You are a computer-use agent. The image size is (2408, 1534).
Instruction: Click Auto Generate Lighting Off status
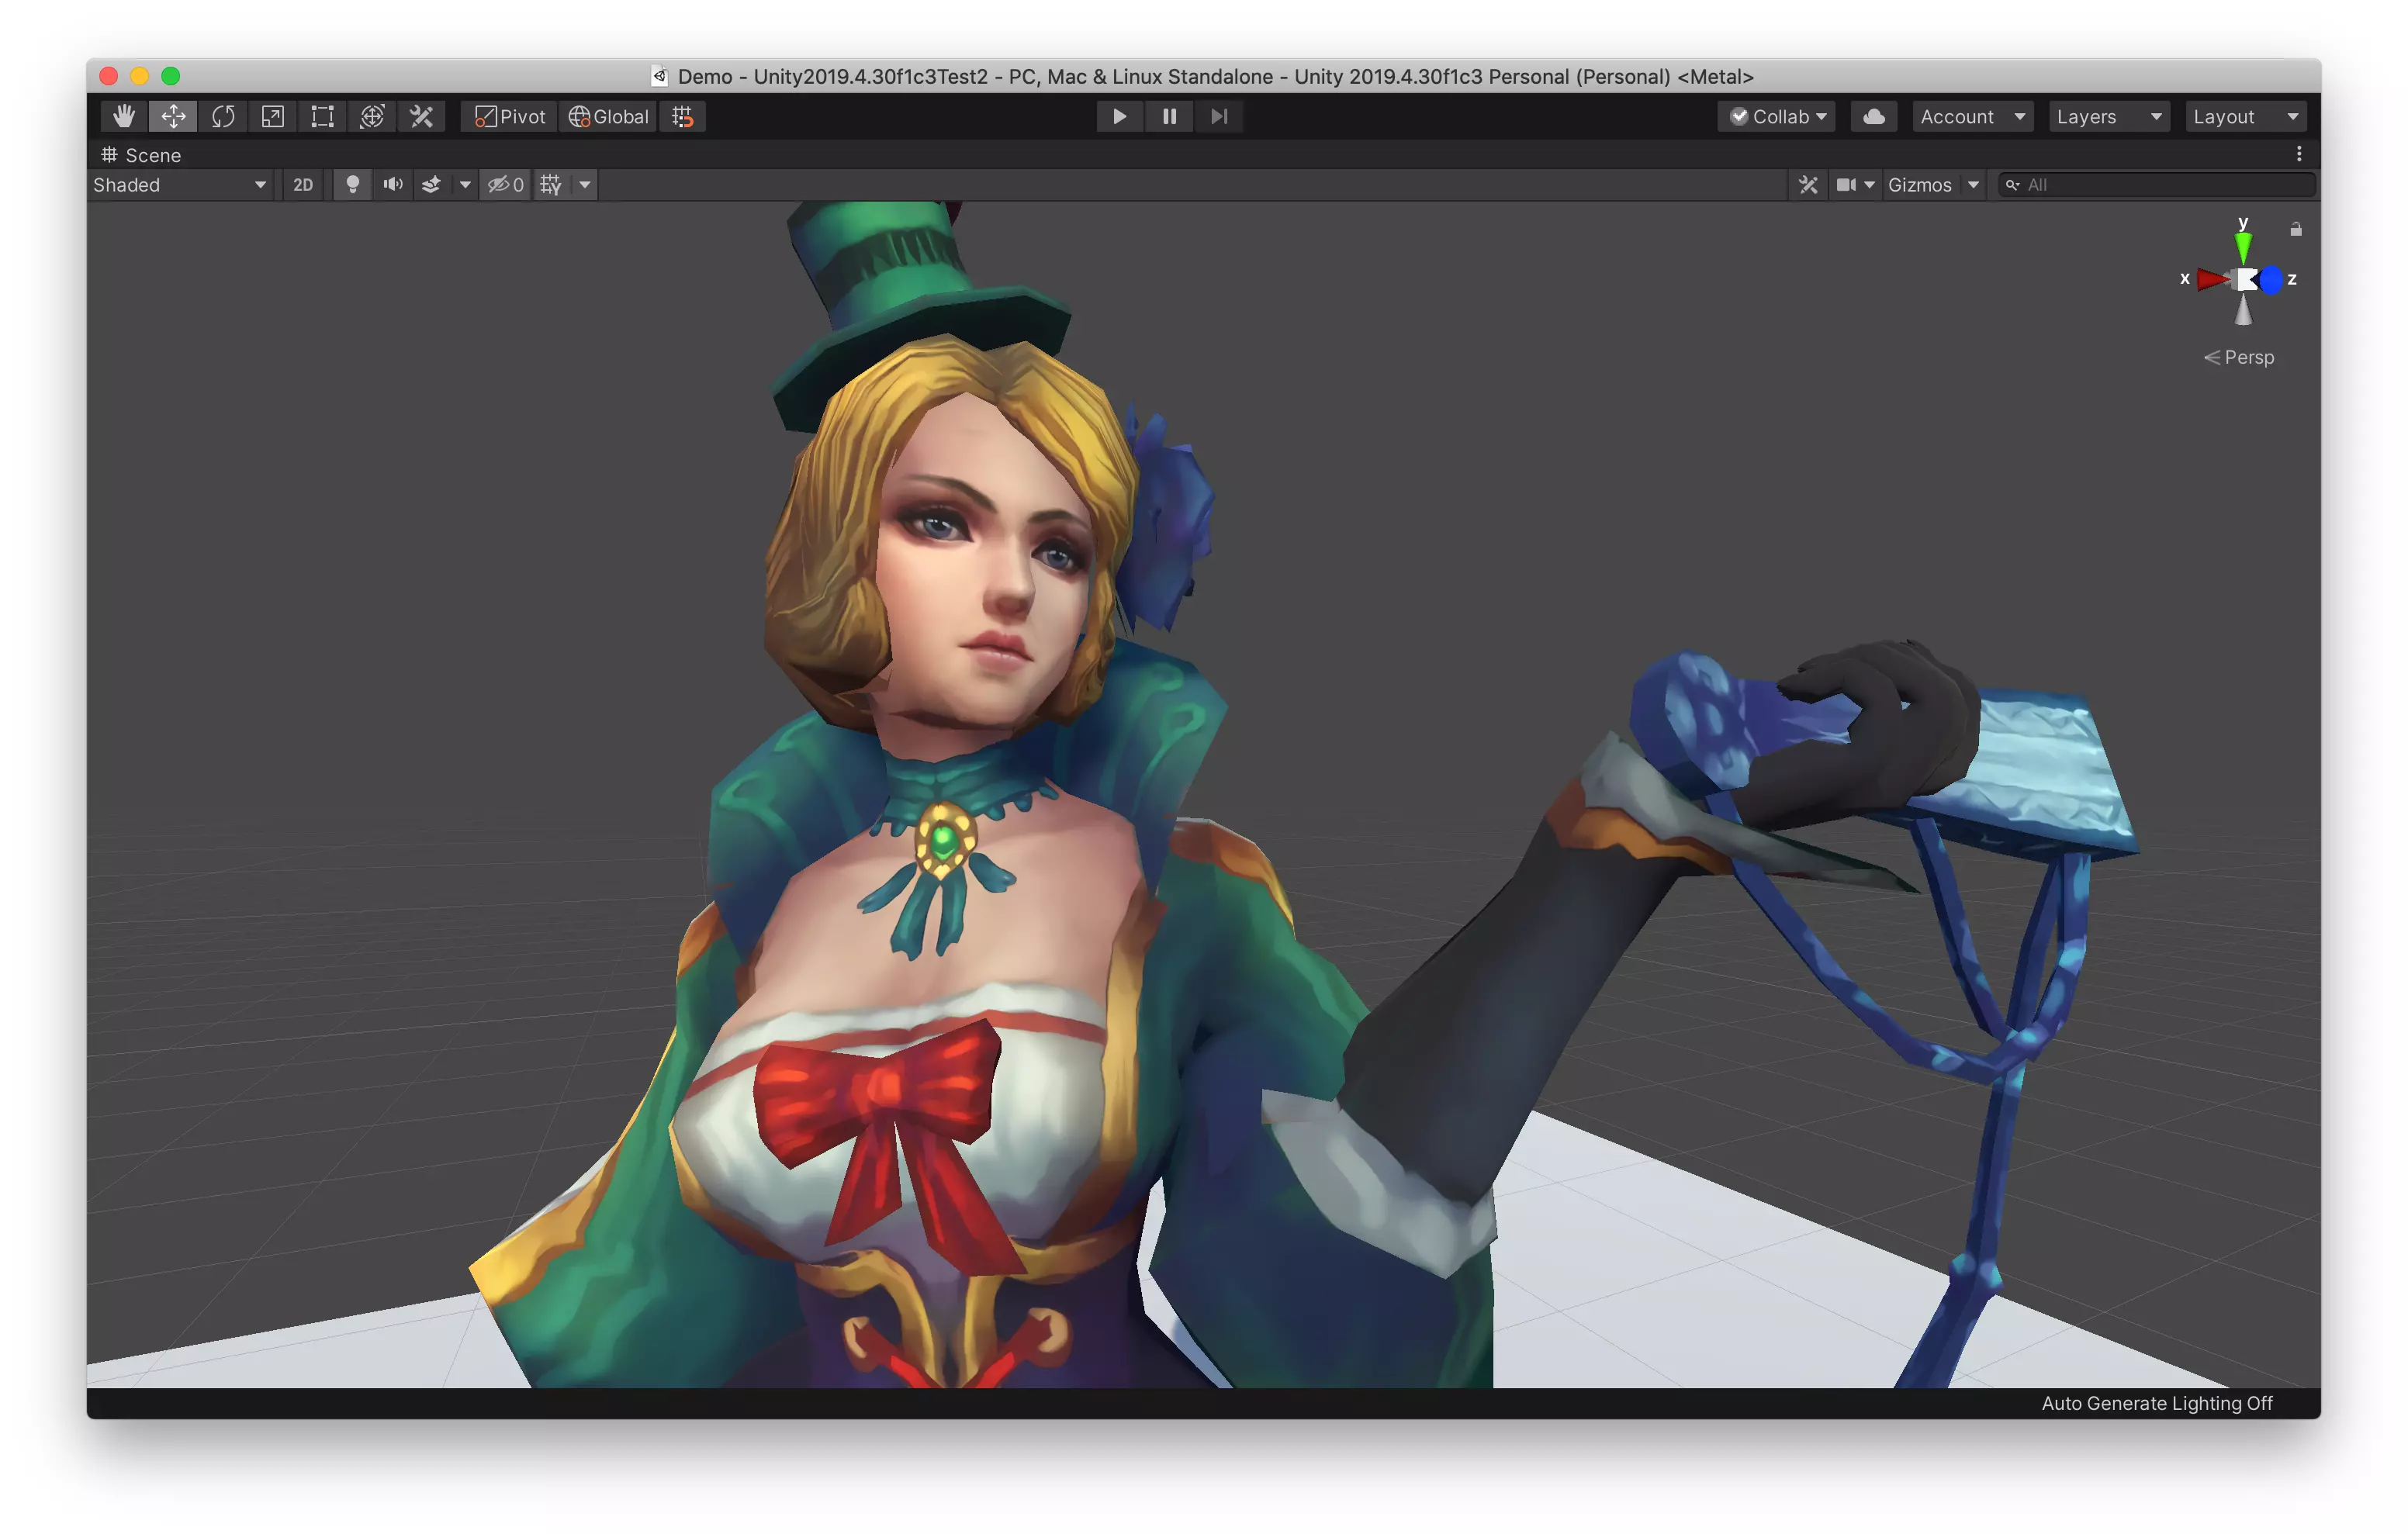[x=2157, y=1403]
